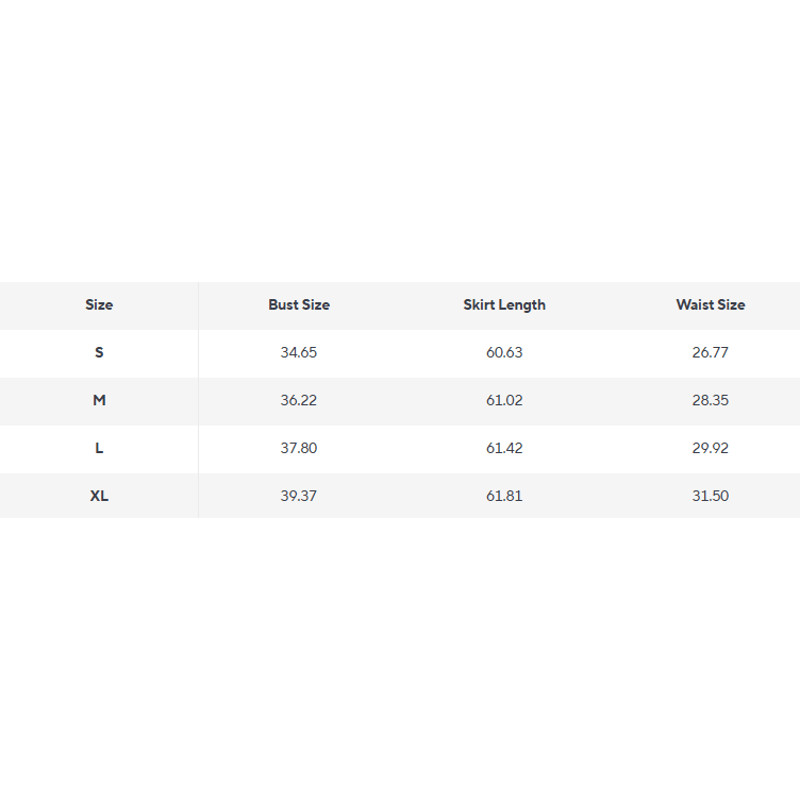Click bust value 37.80 for size L

299,448
